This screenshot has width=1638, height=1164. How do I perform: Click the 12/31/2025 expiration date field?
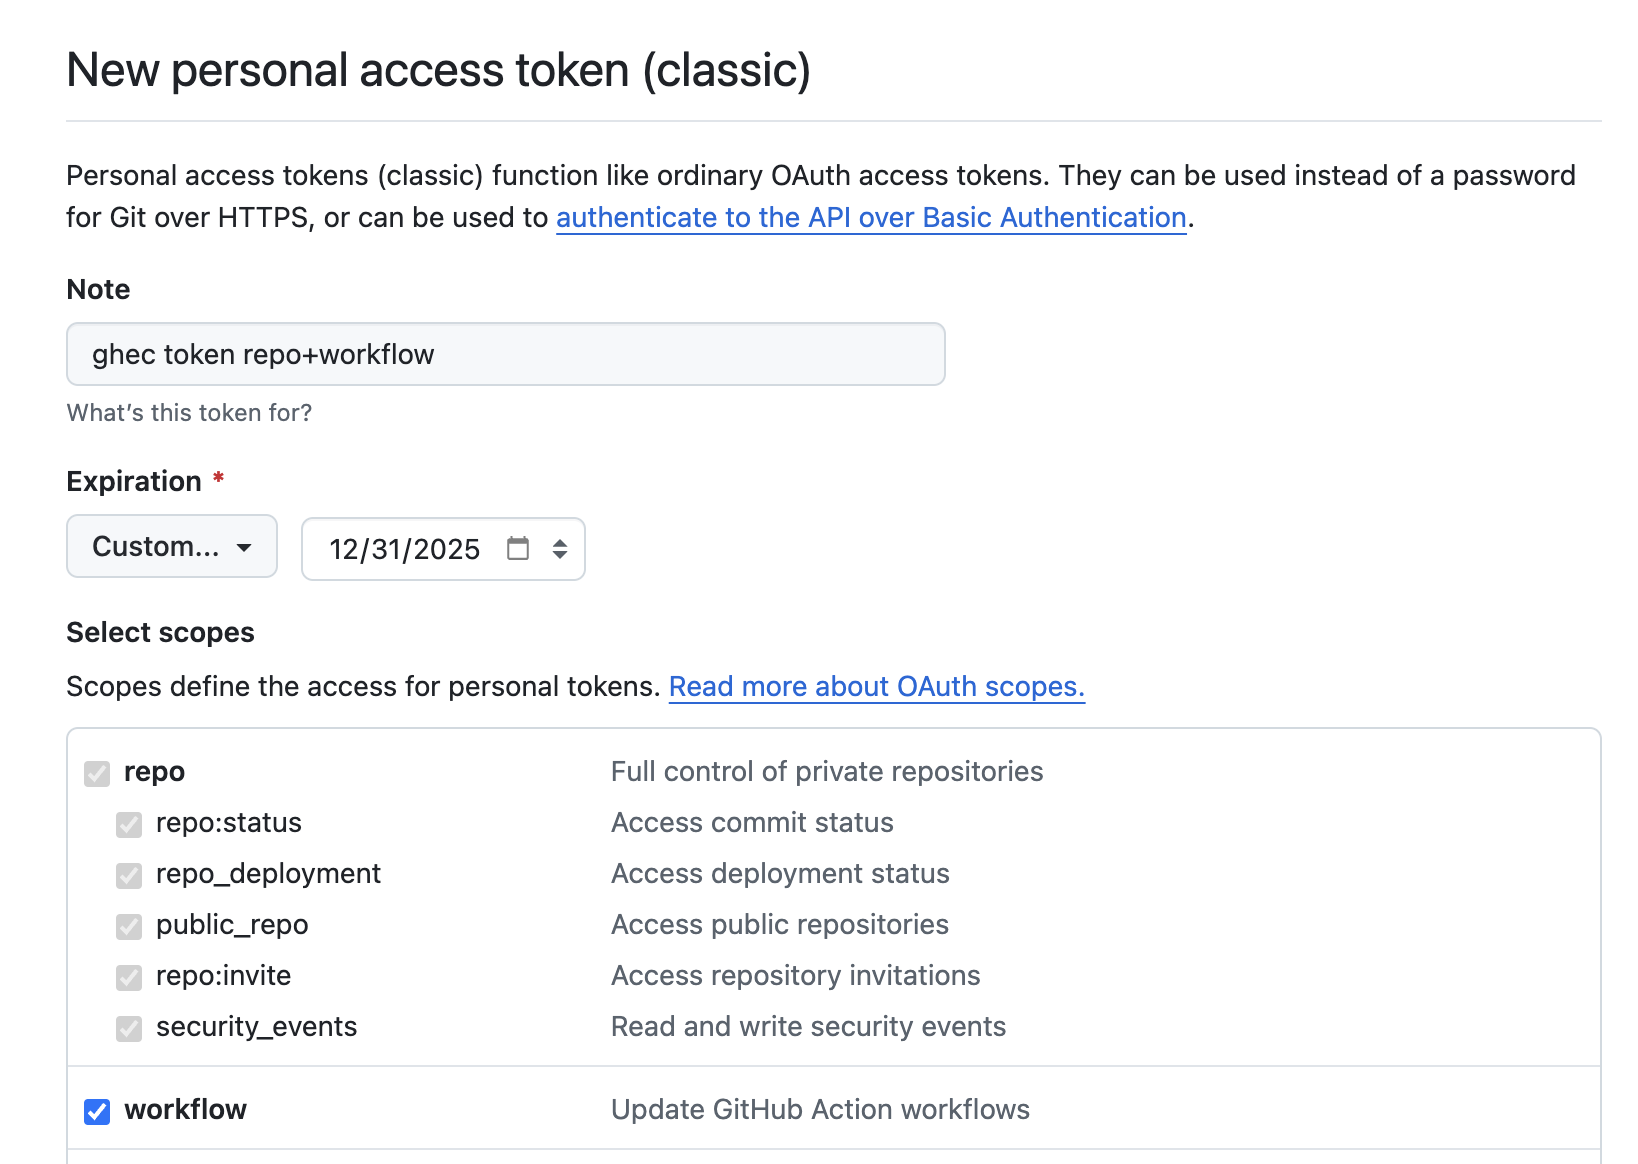(x=443, y=549)
